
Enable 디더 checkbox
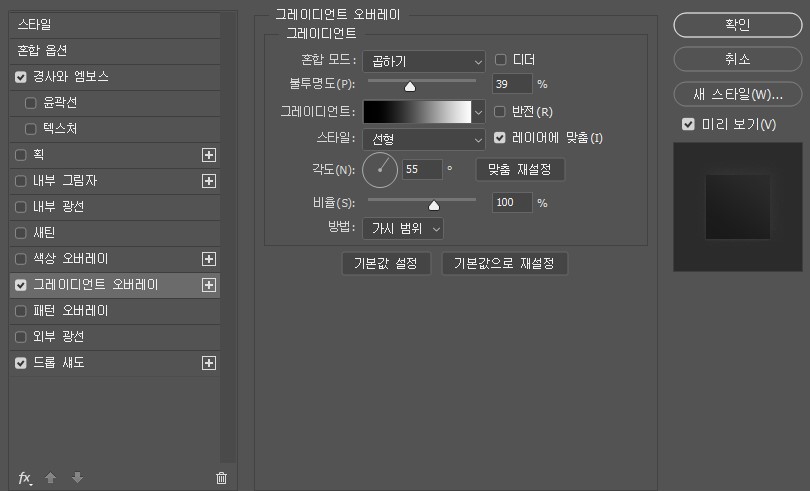[x=500, y=59]
